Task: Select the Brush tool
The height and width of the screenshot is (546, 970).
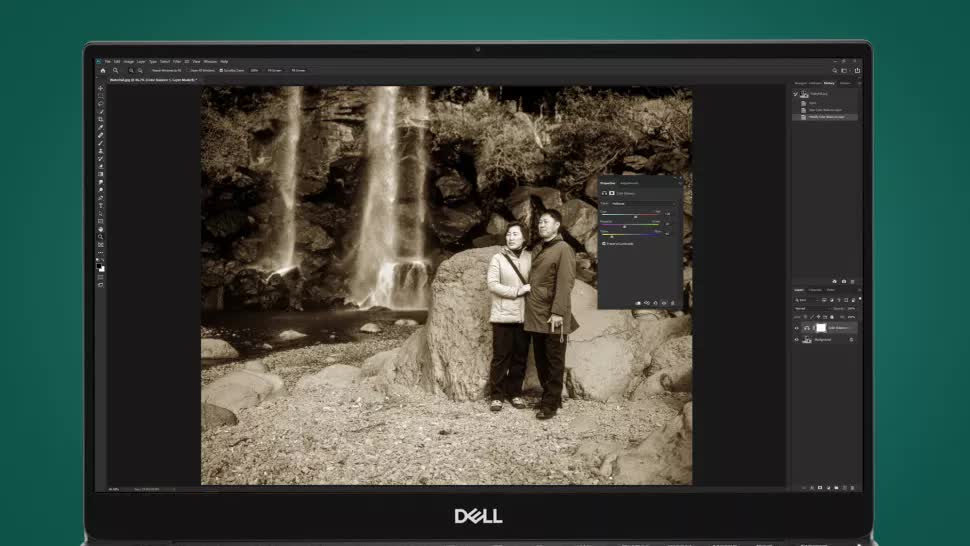Action: [101, 143]
